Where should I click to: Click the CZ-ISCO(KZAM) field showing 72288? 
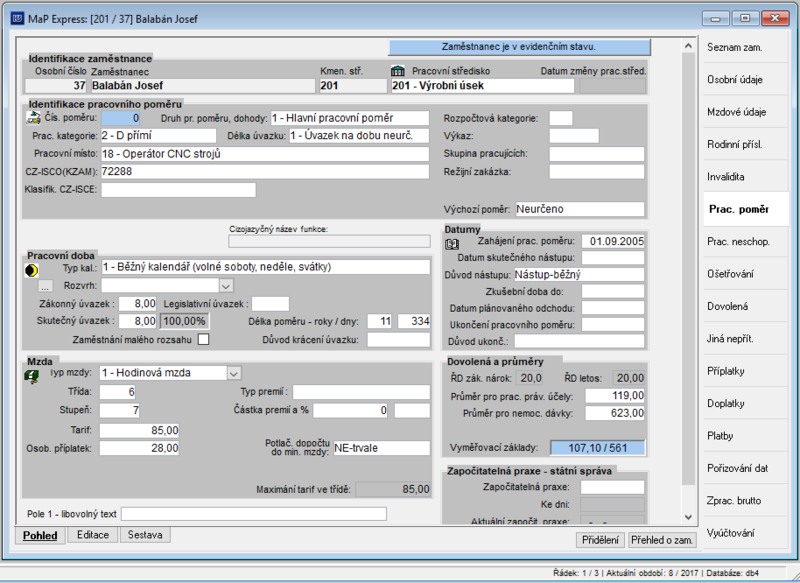(265, 171)
